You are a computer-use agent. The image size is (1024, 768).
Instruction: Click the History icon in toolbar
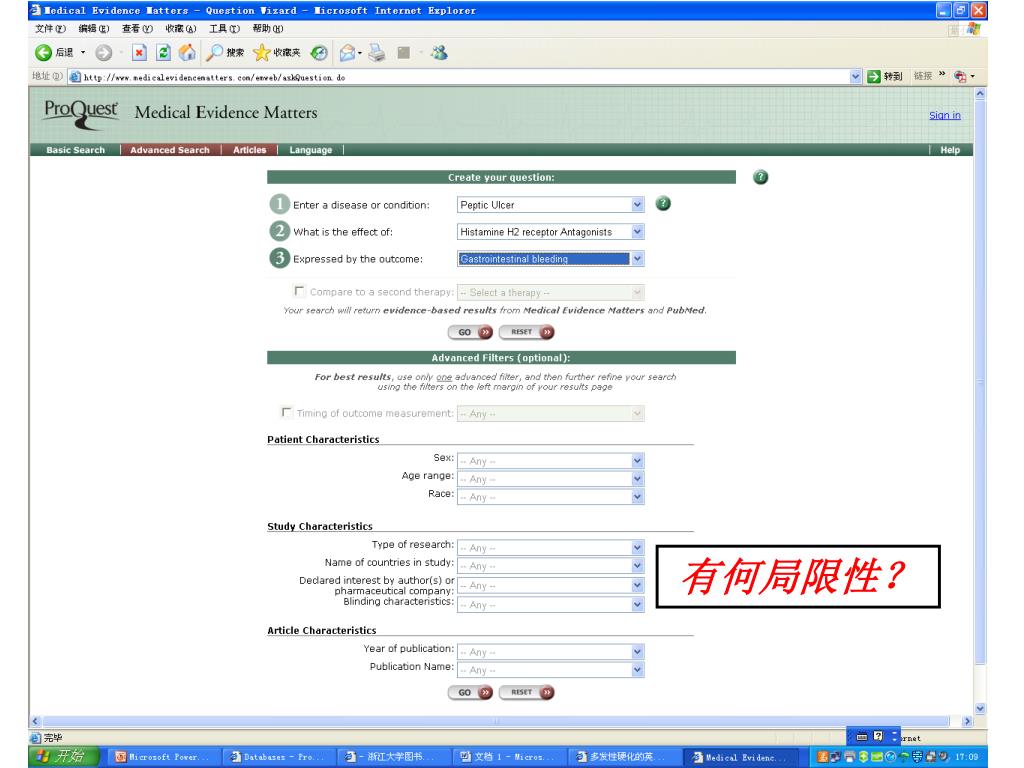[319, 53]
